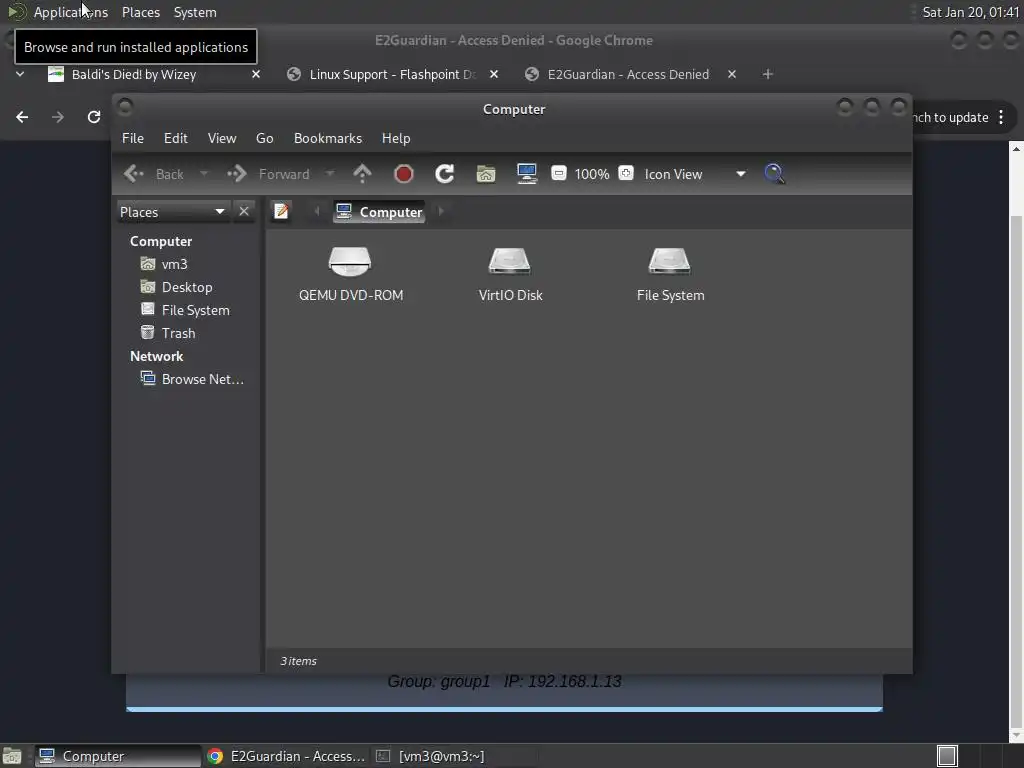Viewport: 1024px width, 768px height.
Task: Open the Go menu
Action: [264, 138]
